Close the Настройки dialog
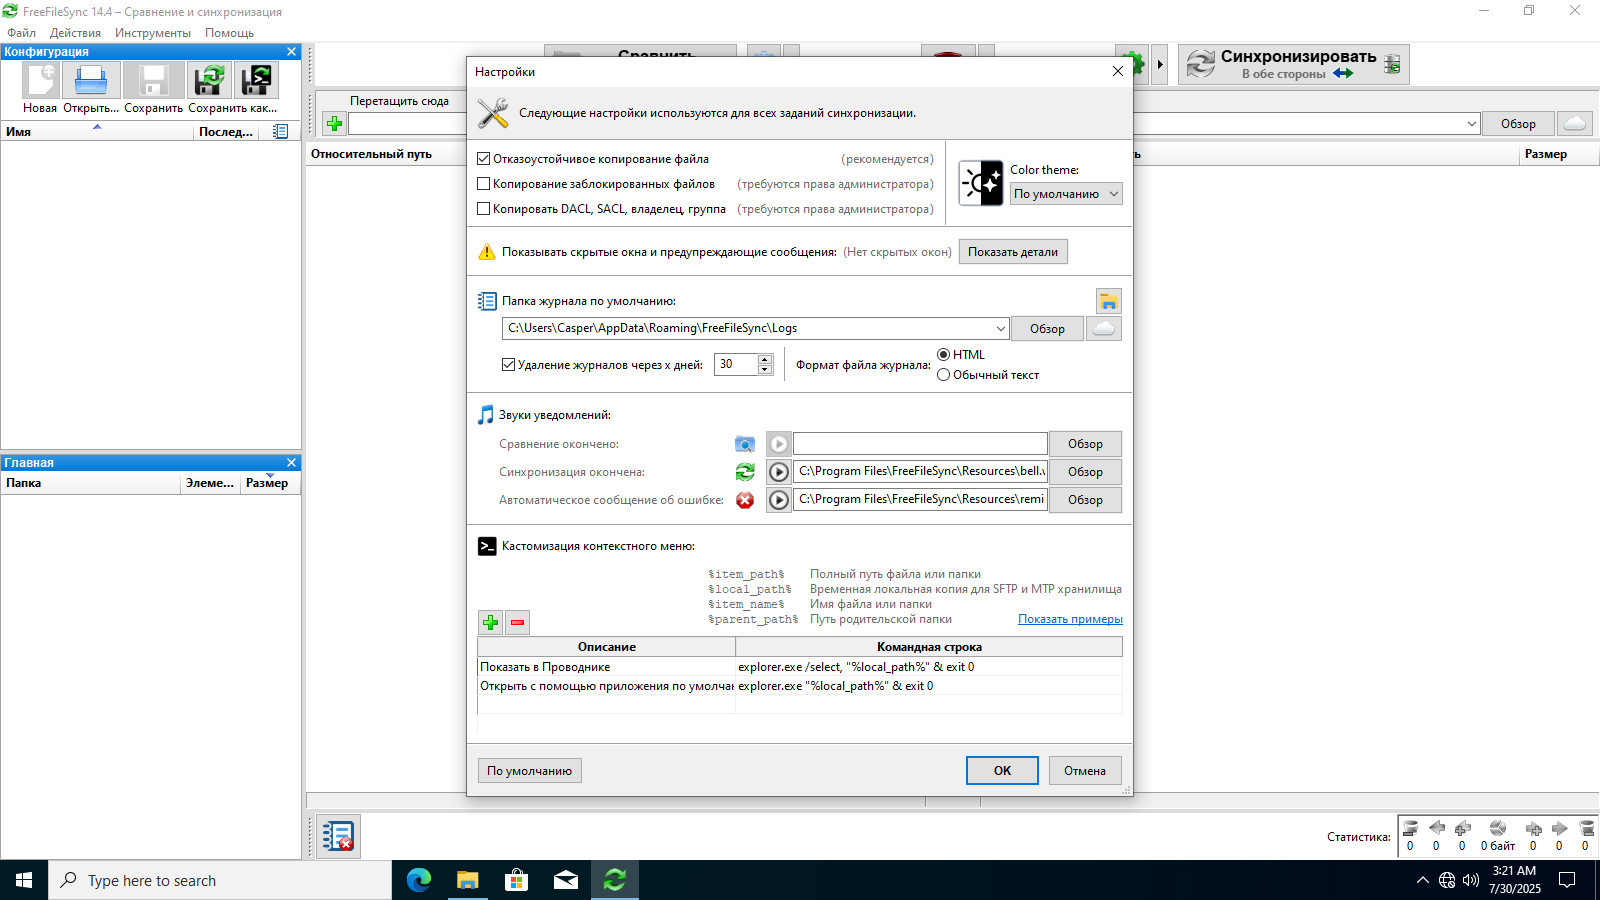 tap(1118, 71)
